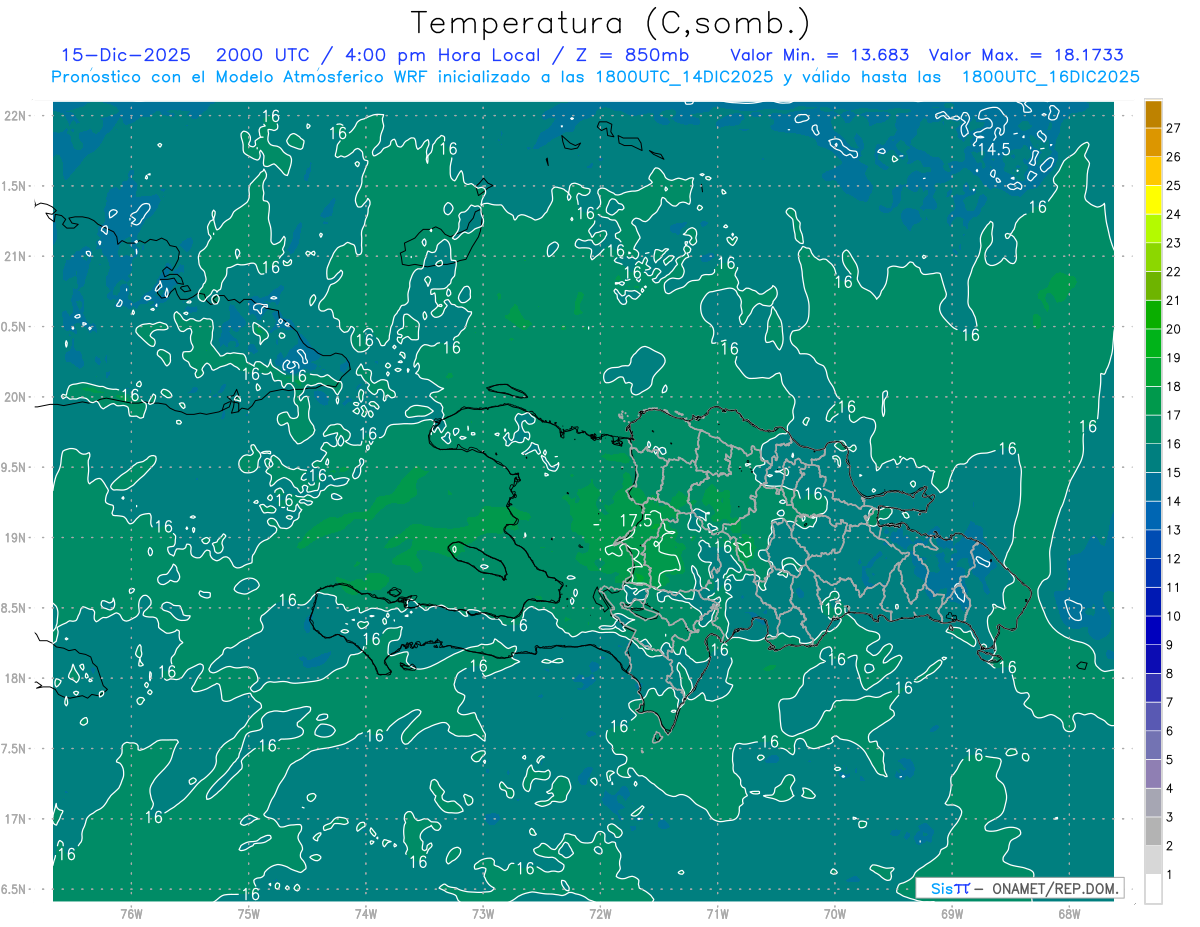Image resolution: width=1200 pixels, height=927 pixels.
Task: Click the legend swatch between 26 and 27
Action: coord(1153,143)
